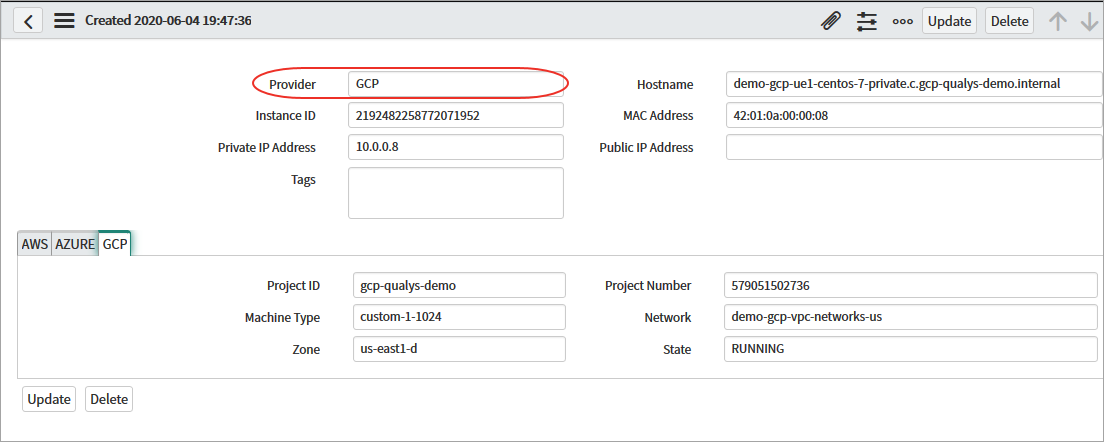The width and height of the screenshot is (1104, 442).
Task: Click the 'Public IP Address' label
Action: pyautogui.click(x=646, y=148)
